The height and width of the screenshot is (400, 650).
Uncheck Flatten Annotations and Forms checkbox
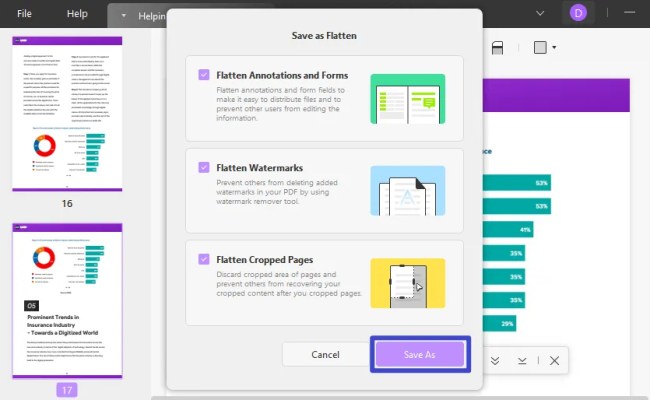click(204, 75)
